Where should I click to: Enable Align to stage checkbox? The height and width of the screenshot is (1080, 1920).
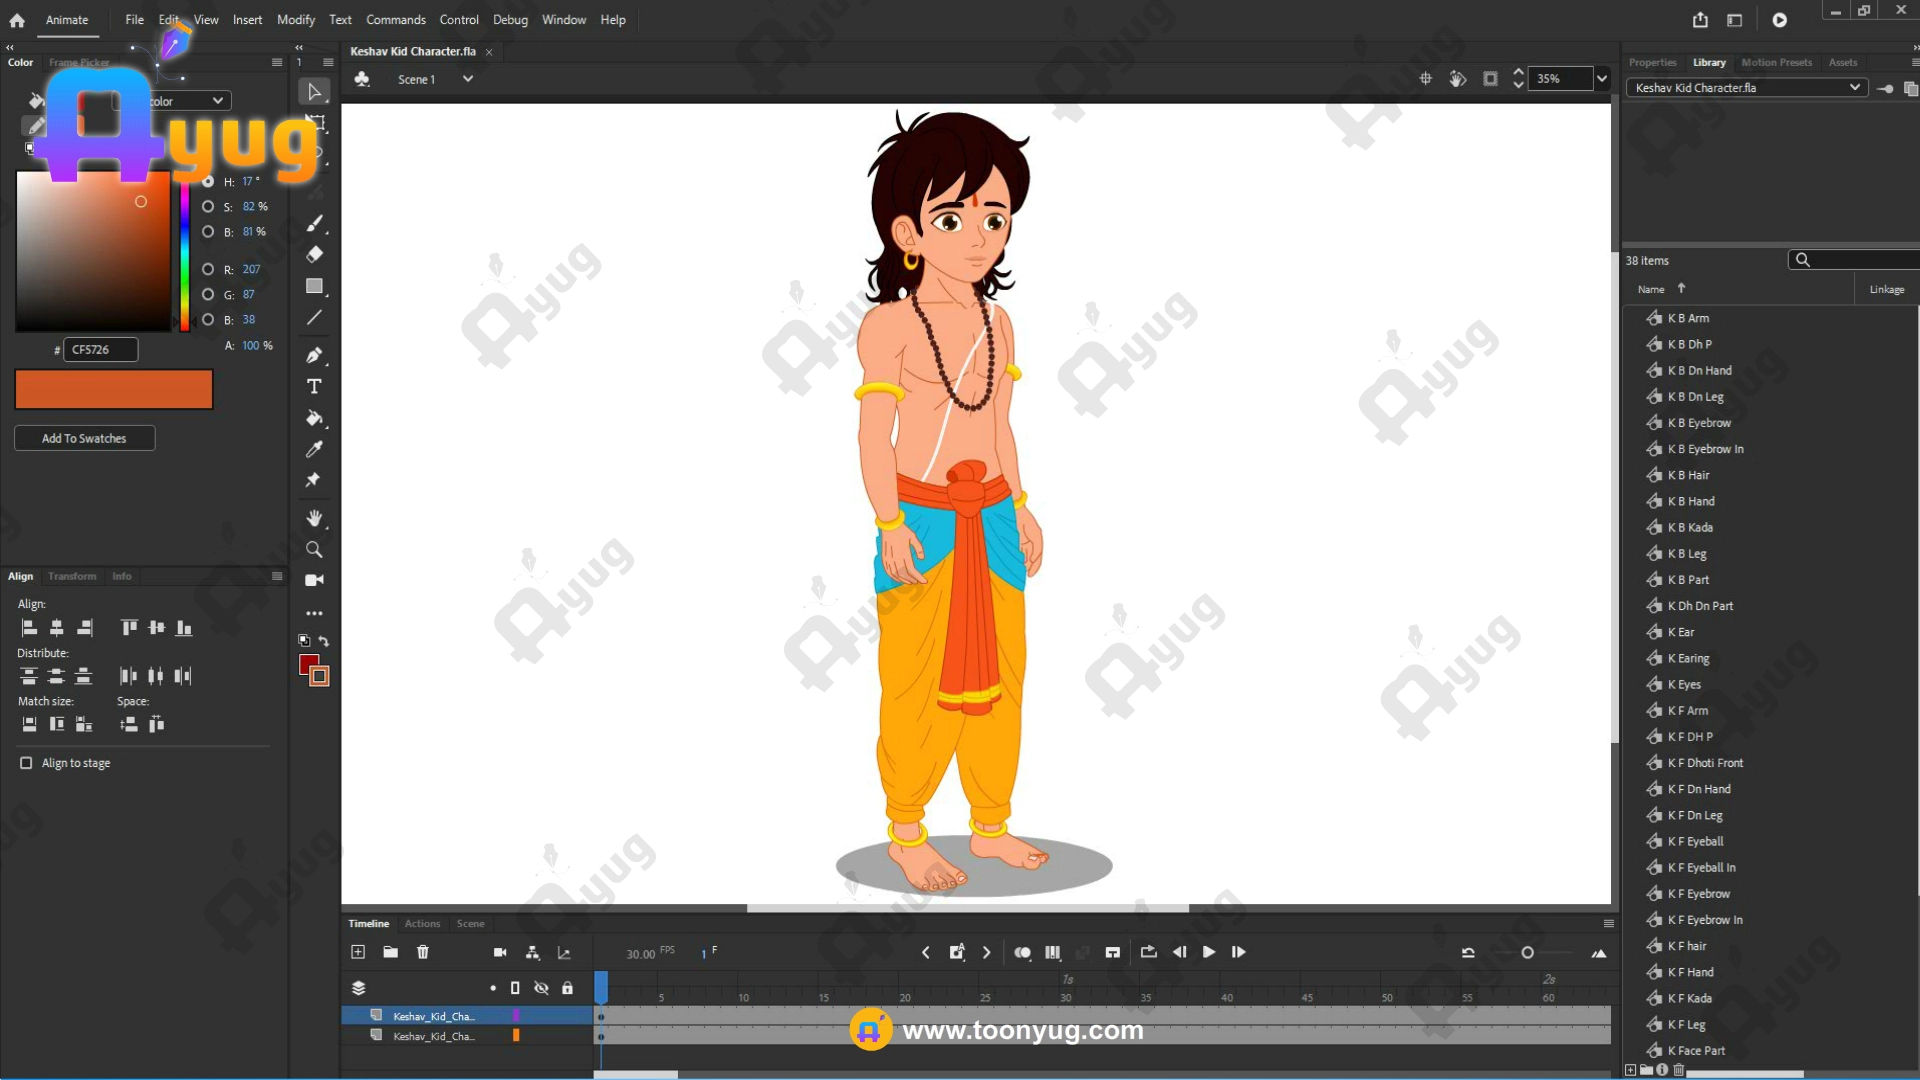[x=26, y=763]
